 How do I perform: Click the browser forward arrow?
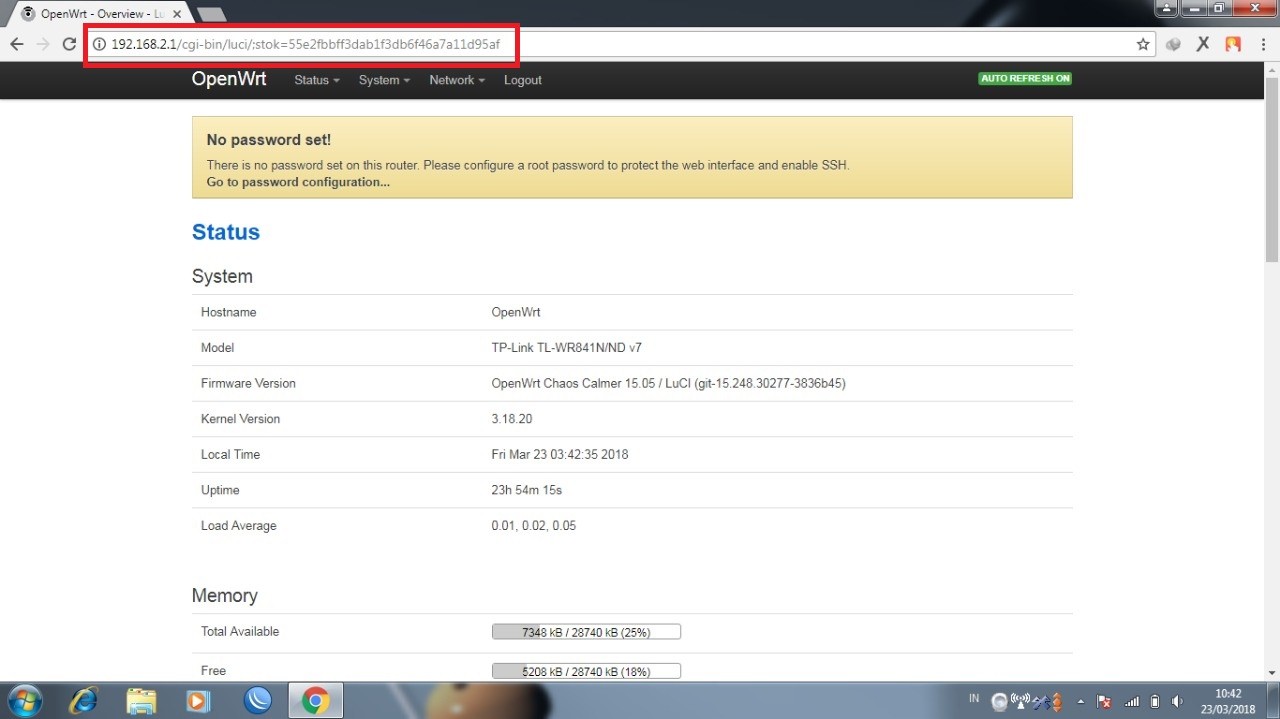click(42, 44)
